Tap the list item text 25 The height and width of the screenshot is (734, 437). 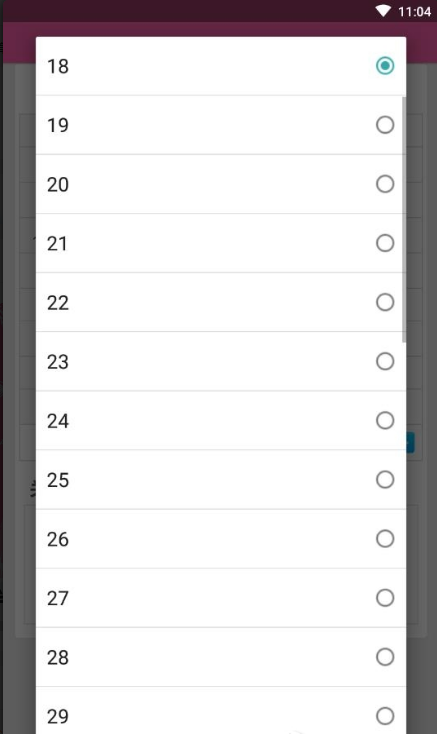[x=58, y=480]
